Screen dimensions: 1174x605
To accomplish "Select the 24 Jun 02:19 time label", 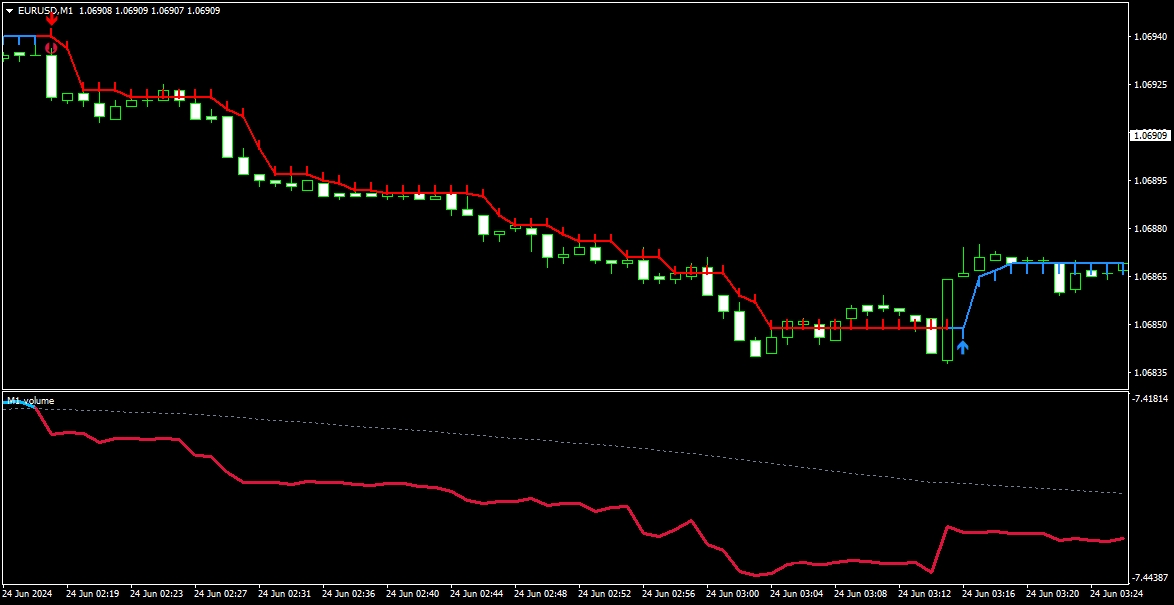I will point(92,594).
